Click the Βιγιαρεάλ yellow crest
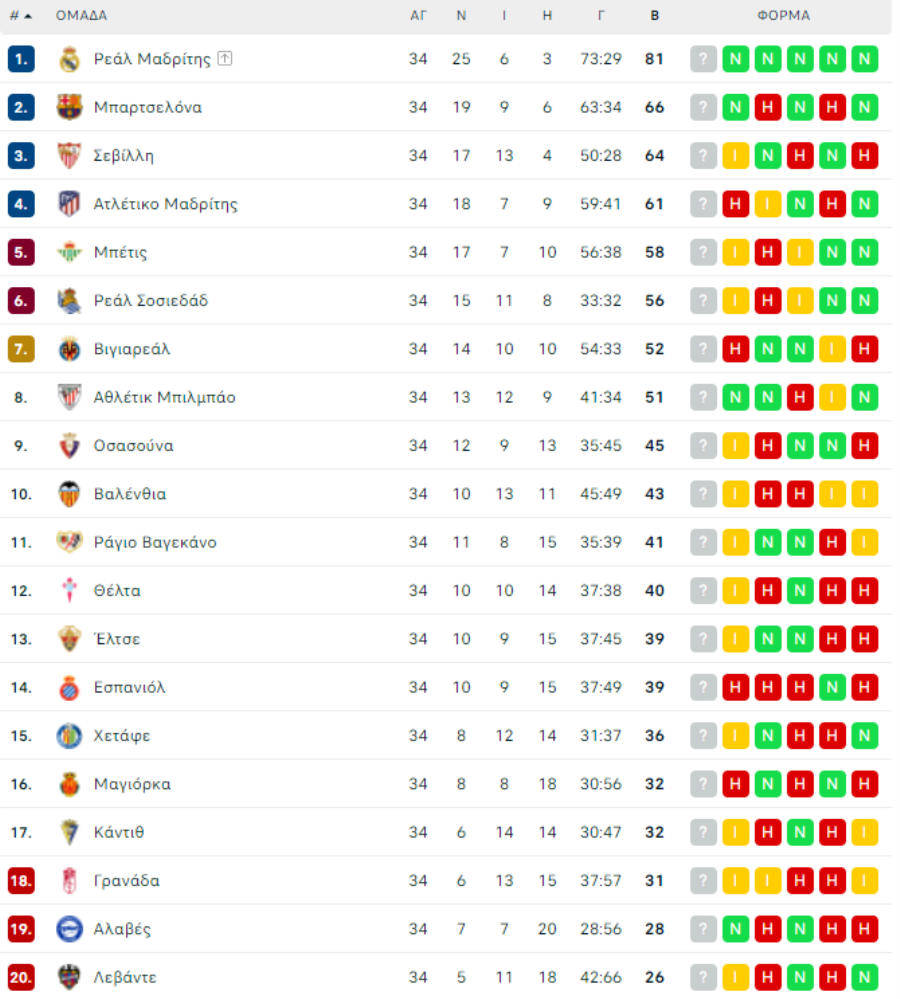 [x=69, y=349]
